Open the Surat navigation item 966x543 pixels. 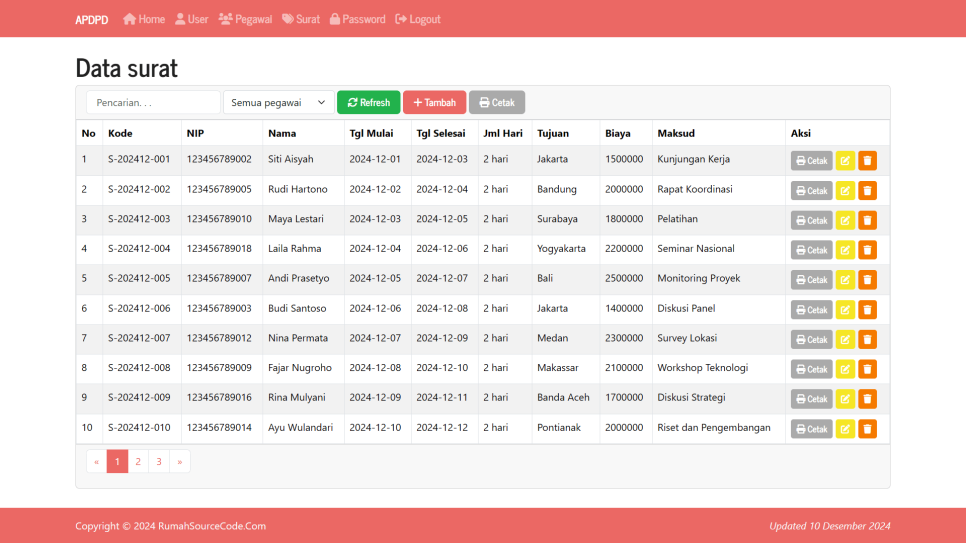301,19
